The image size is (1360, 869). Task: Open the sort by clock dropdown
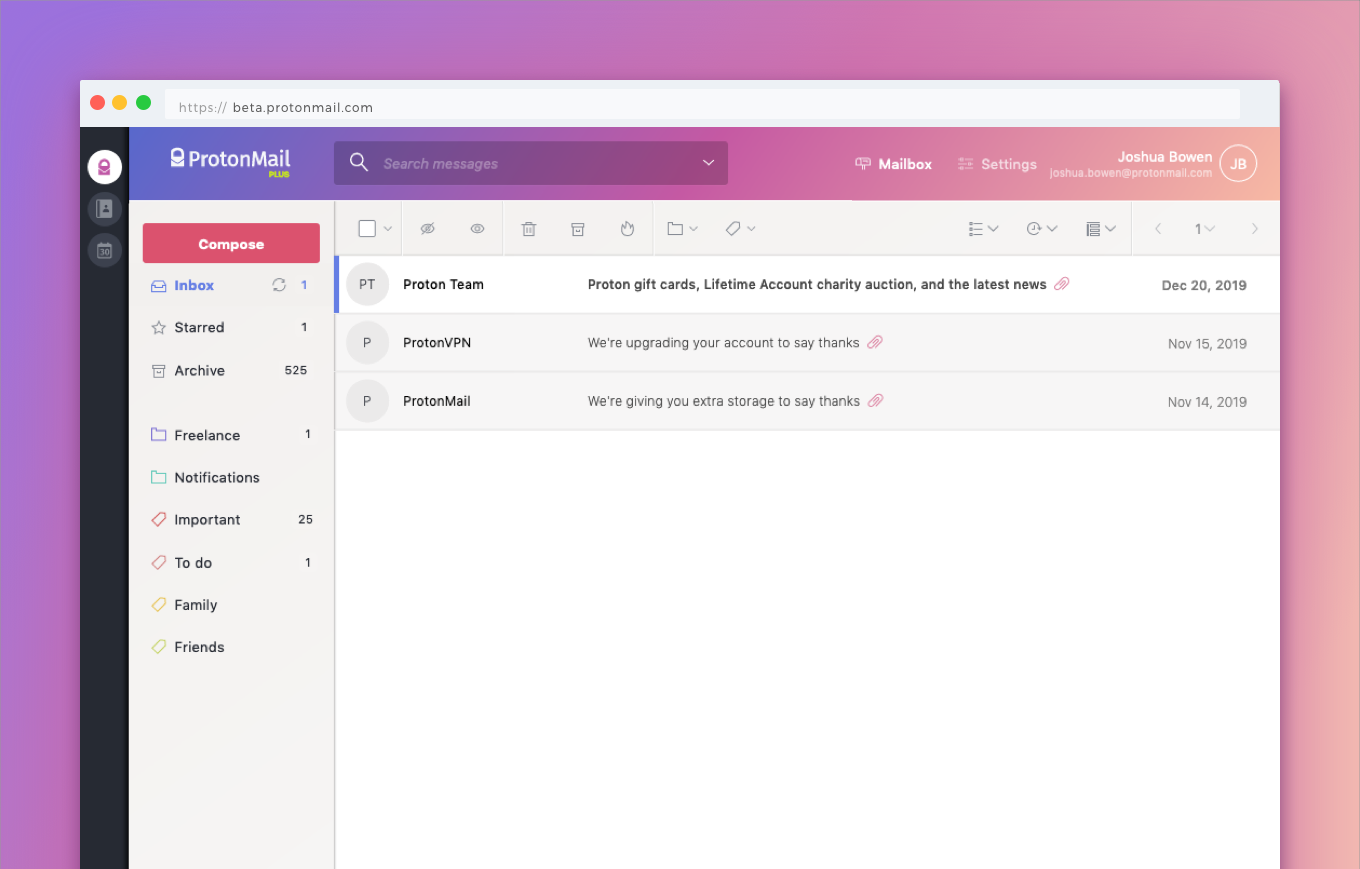click(1042, 229)
